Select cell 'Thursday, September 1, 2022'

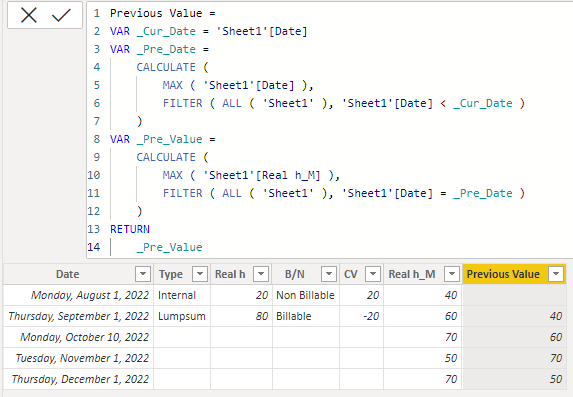coord(79,316)
